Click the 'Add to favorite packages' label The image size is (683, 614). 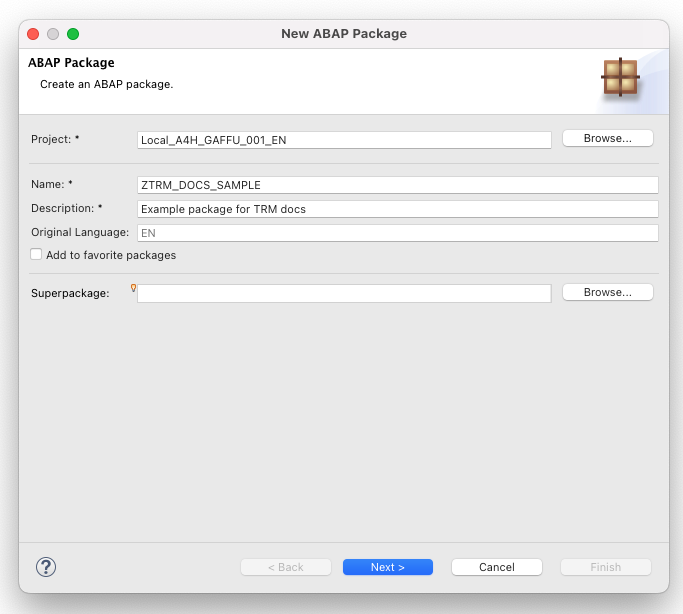click(x=111, y=255)
